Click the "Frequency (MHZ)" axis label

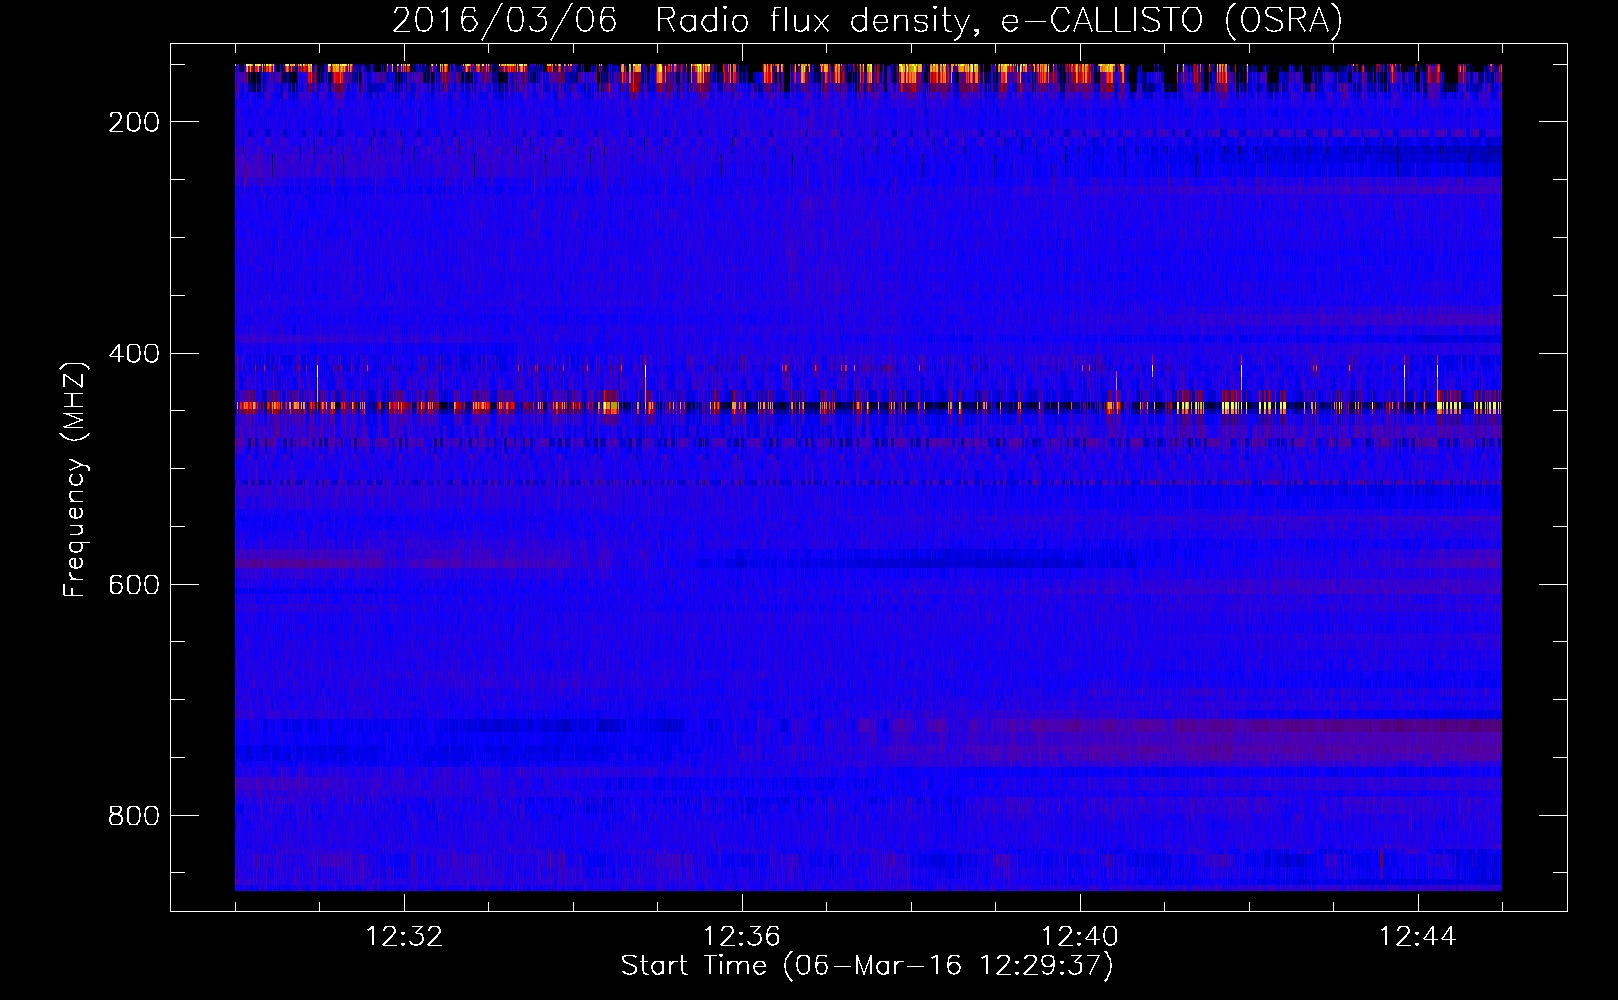(x=75, y=479)
